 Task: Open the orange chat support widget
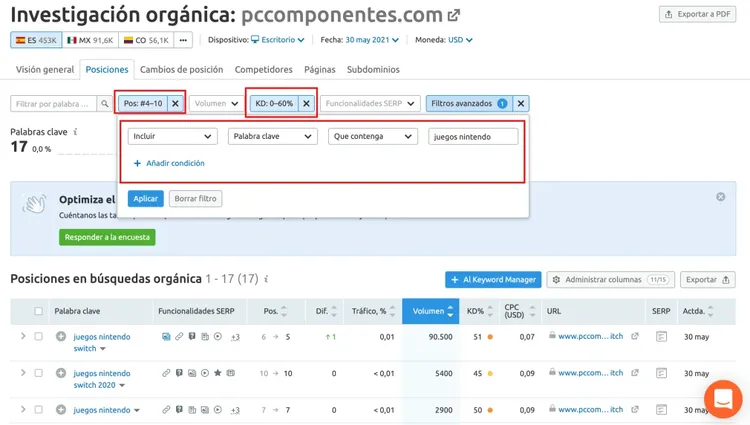click(723, 398)
